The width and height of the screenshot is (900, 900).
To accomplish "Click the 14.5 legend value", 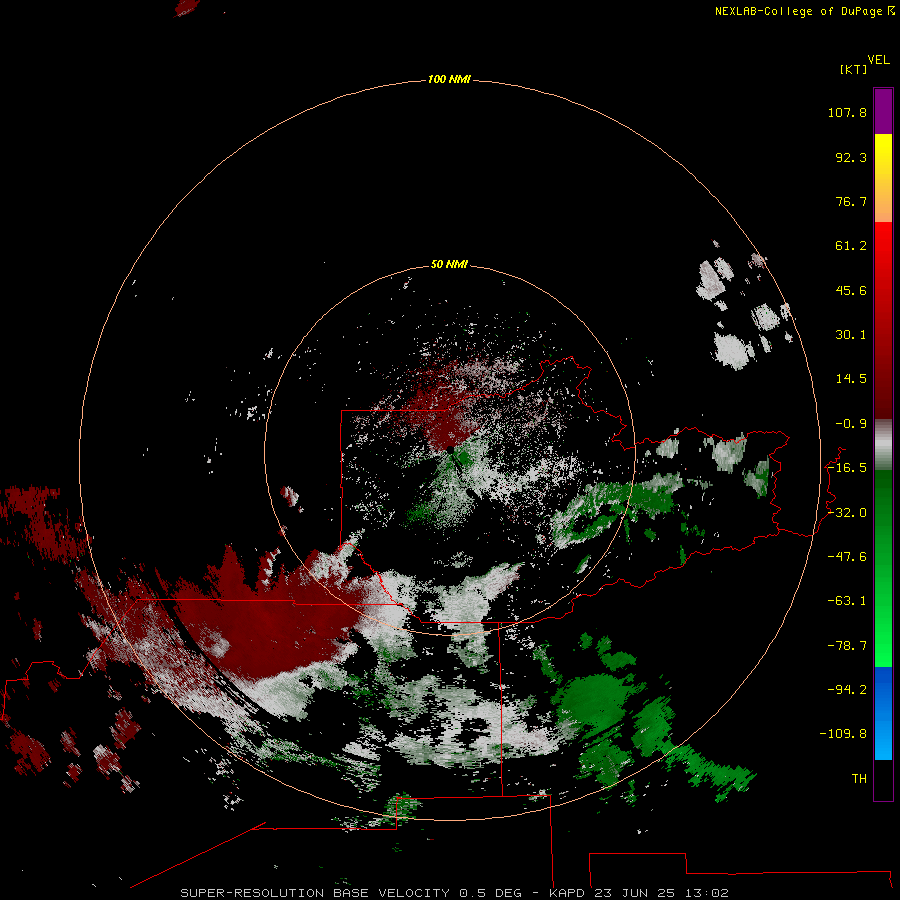I will click(851, 379).
